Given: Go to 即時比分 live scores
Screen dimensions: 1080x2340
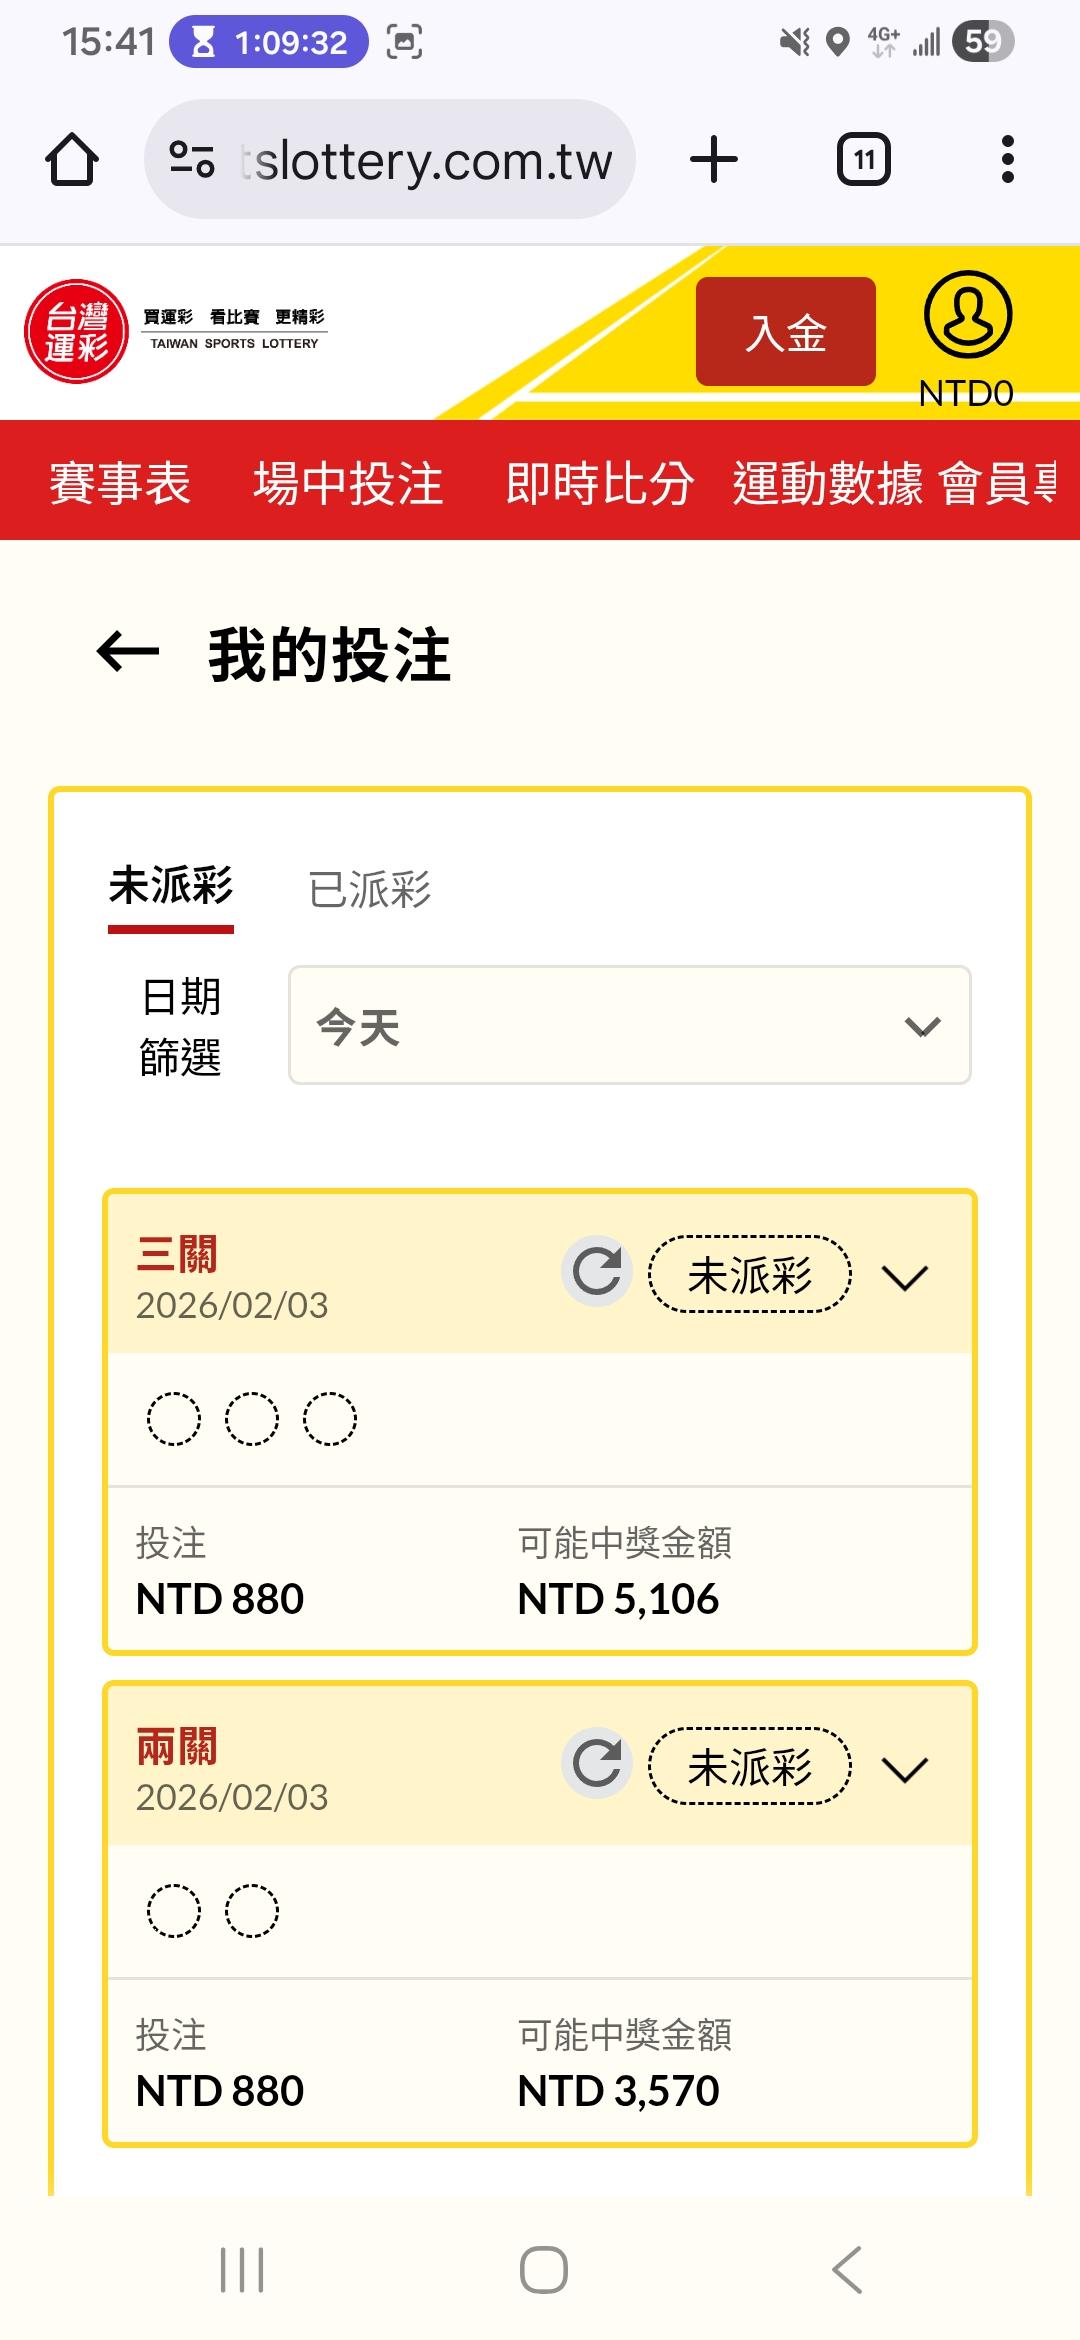Looking at the screenshot, I should tap(600, 483).
